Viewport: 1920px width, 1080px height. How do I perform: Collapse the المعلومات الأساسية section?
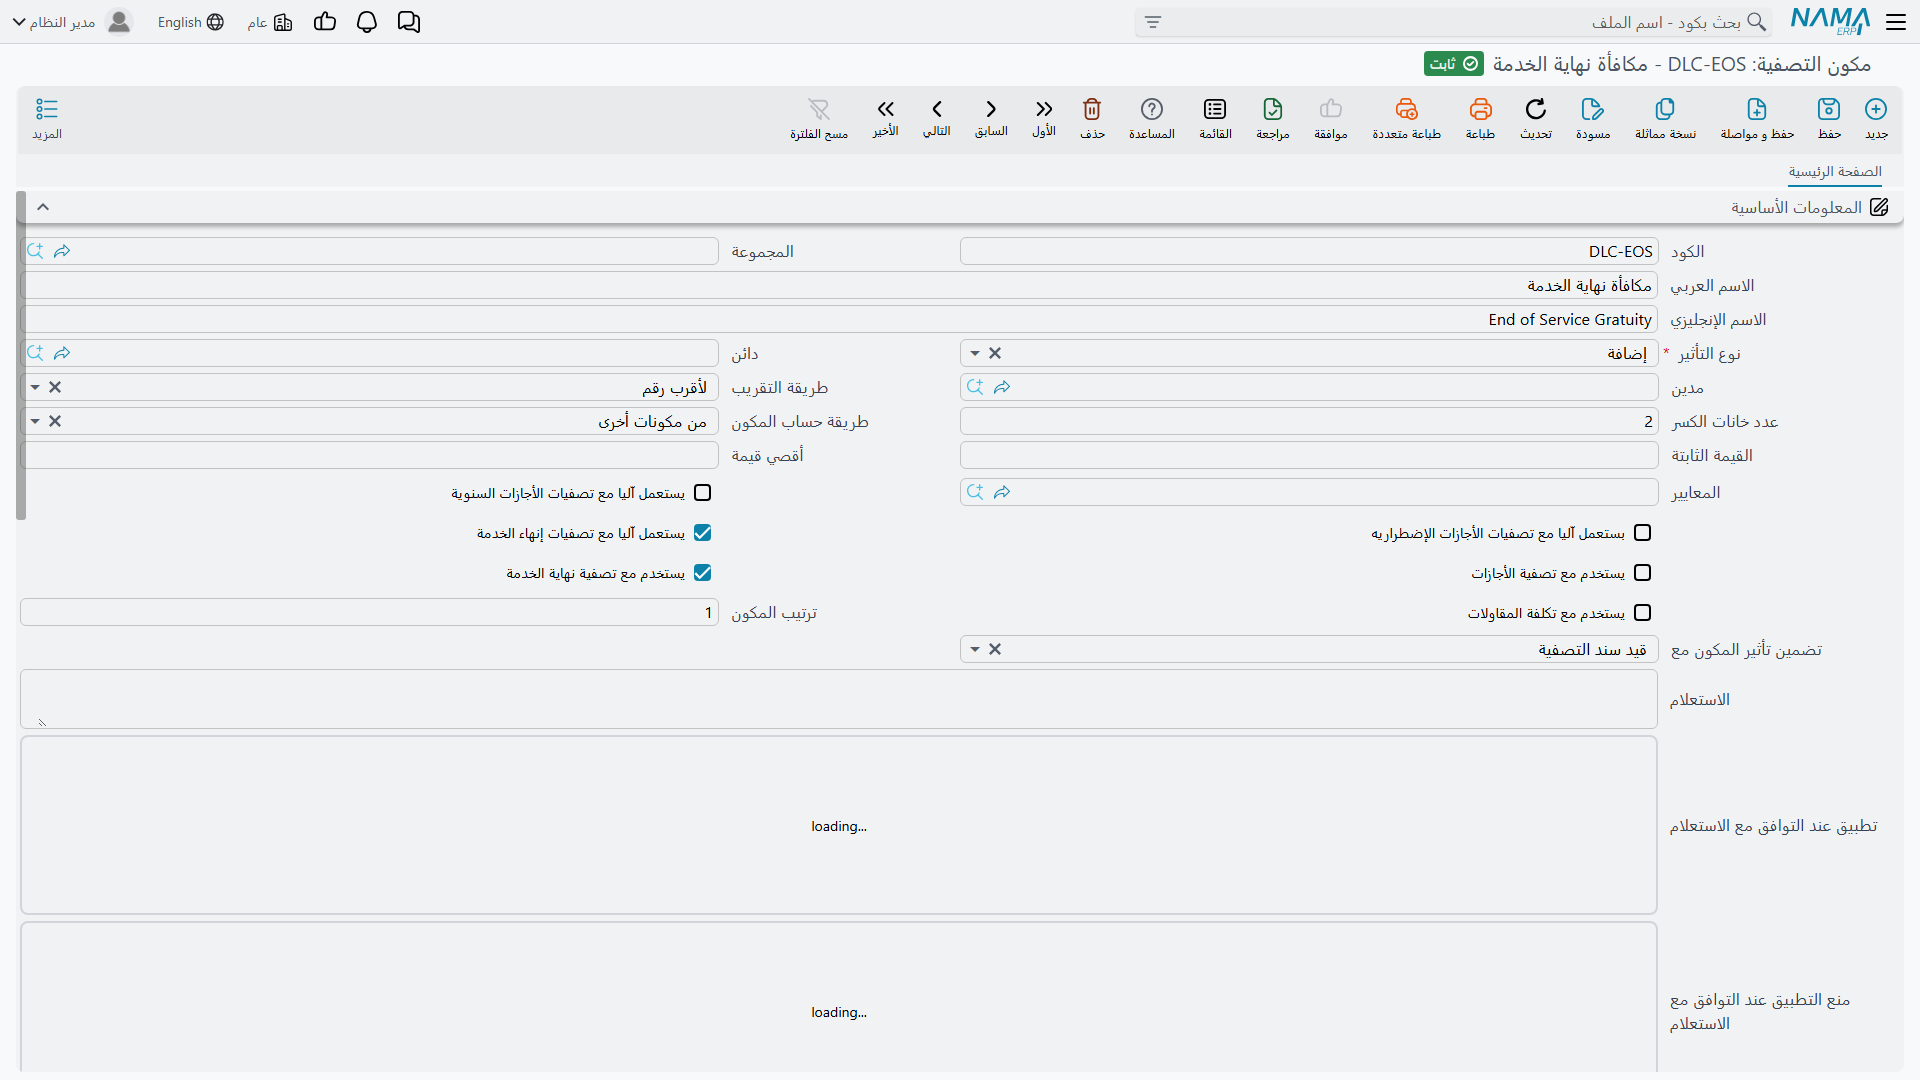tap(43, 207)
